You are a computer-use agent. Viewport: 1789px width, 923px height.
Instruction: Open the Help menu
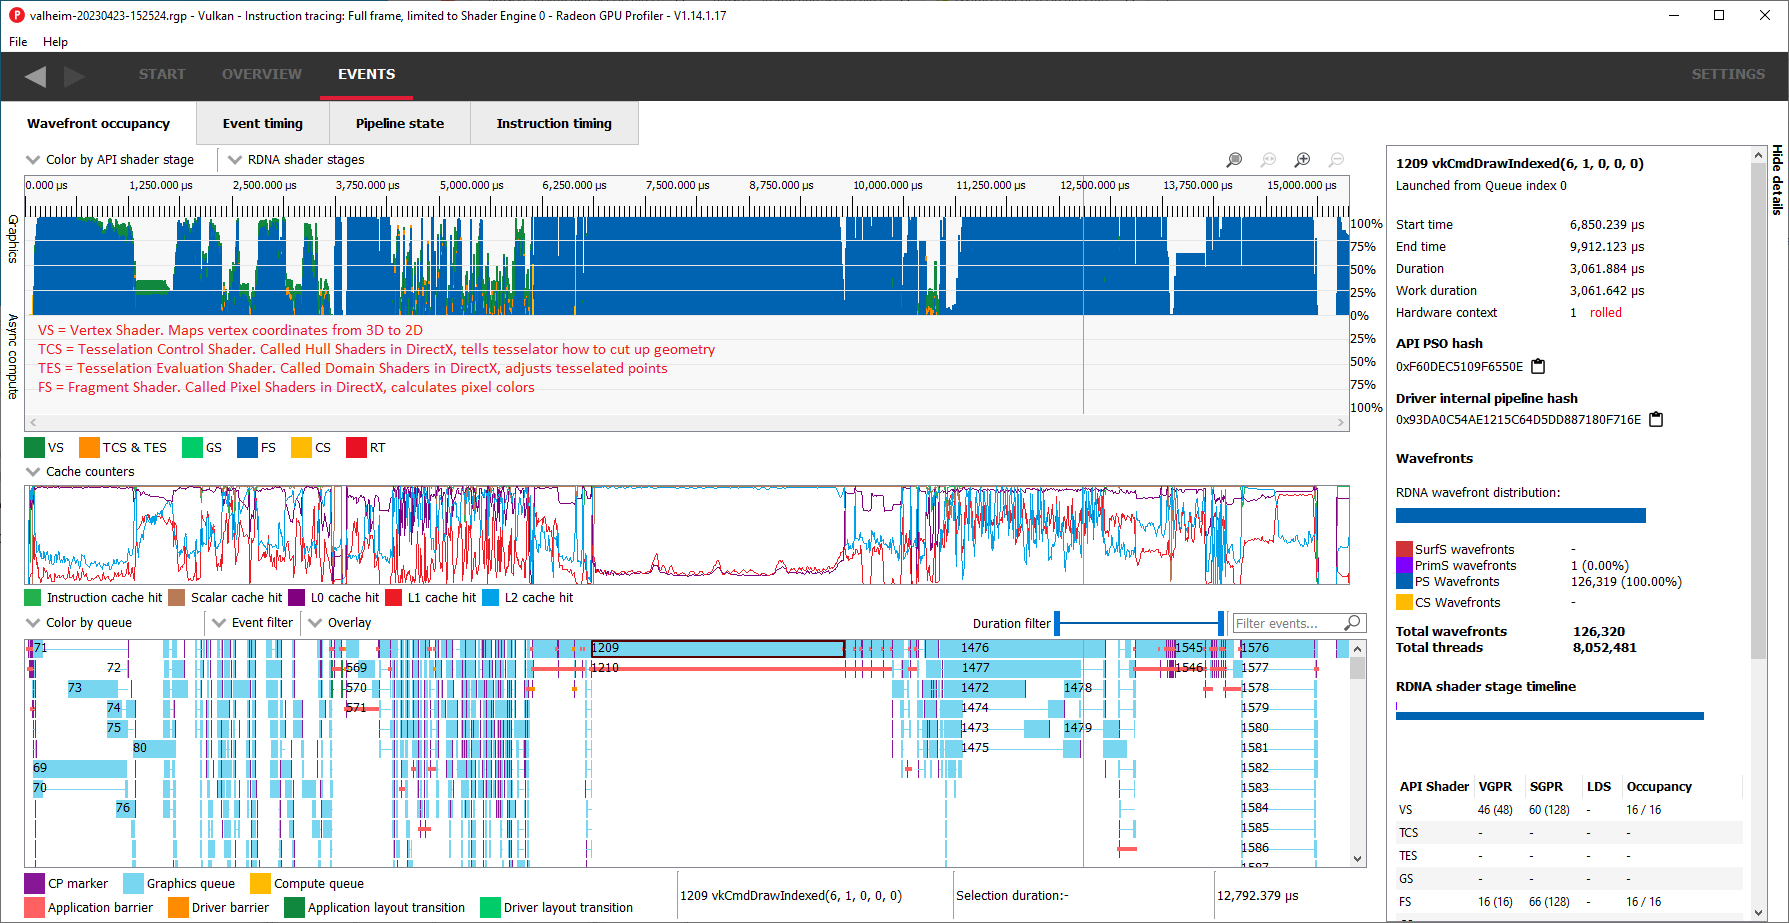[x=55, y=42]
